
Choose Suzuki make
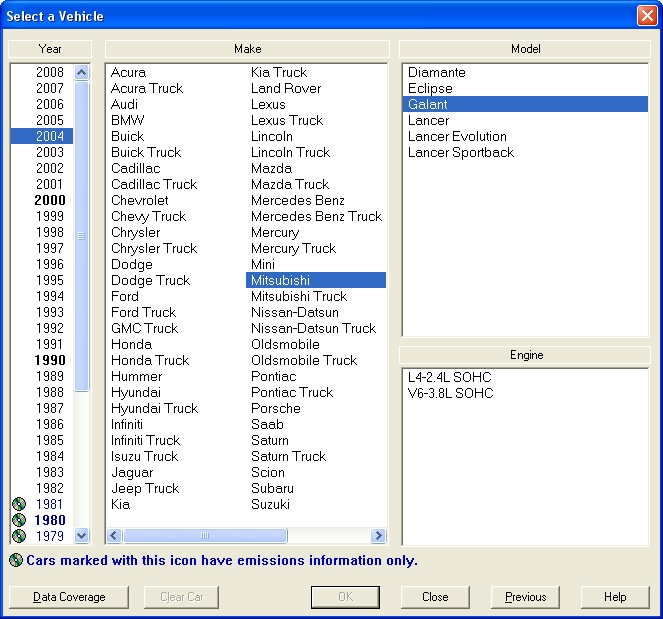(271, 504)
